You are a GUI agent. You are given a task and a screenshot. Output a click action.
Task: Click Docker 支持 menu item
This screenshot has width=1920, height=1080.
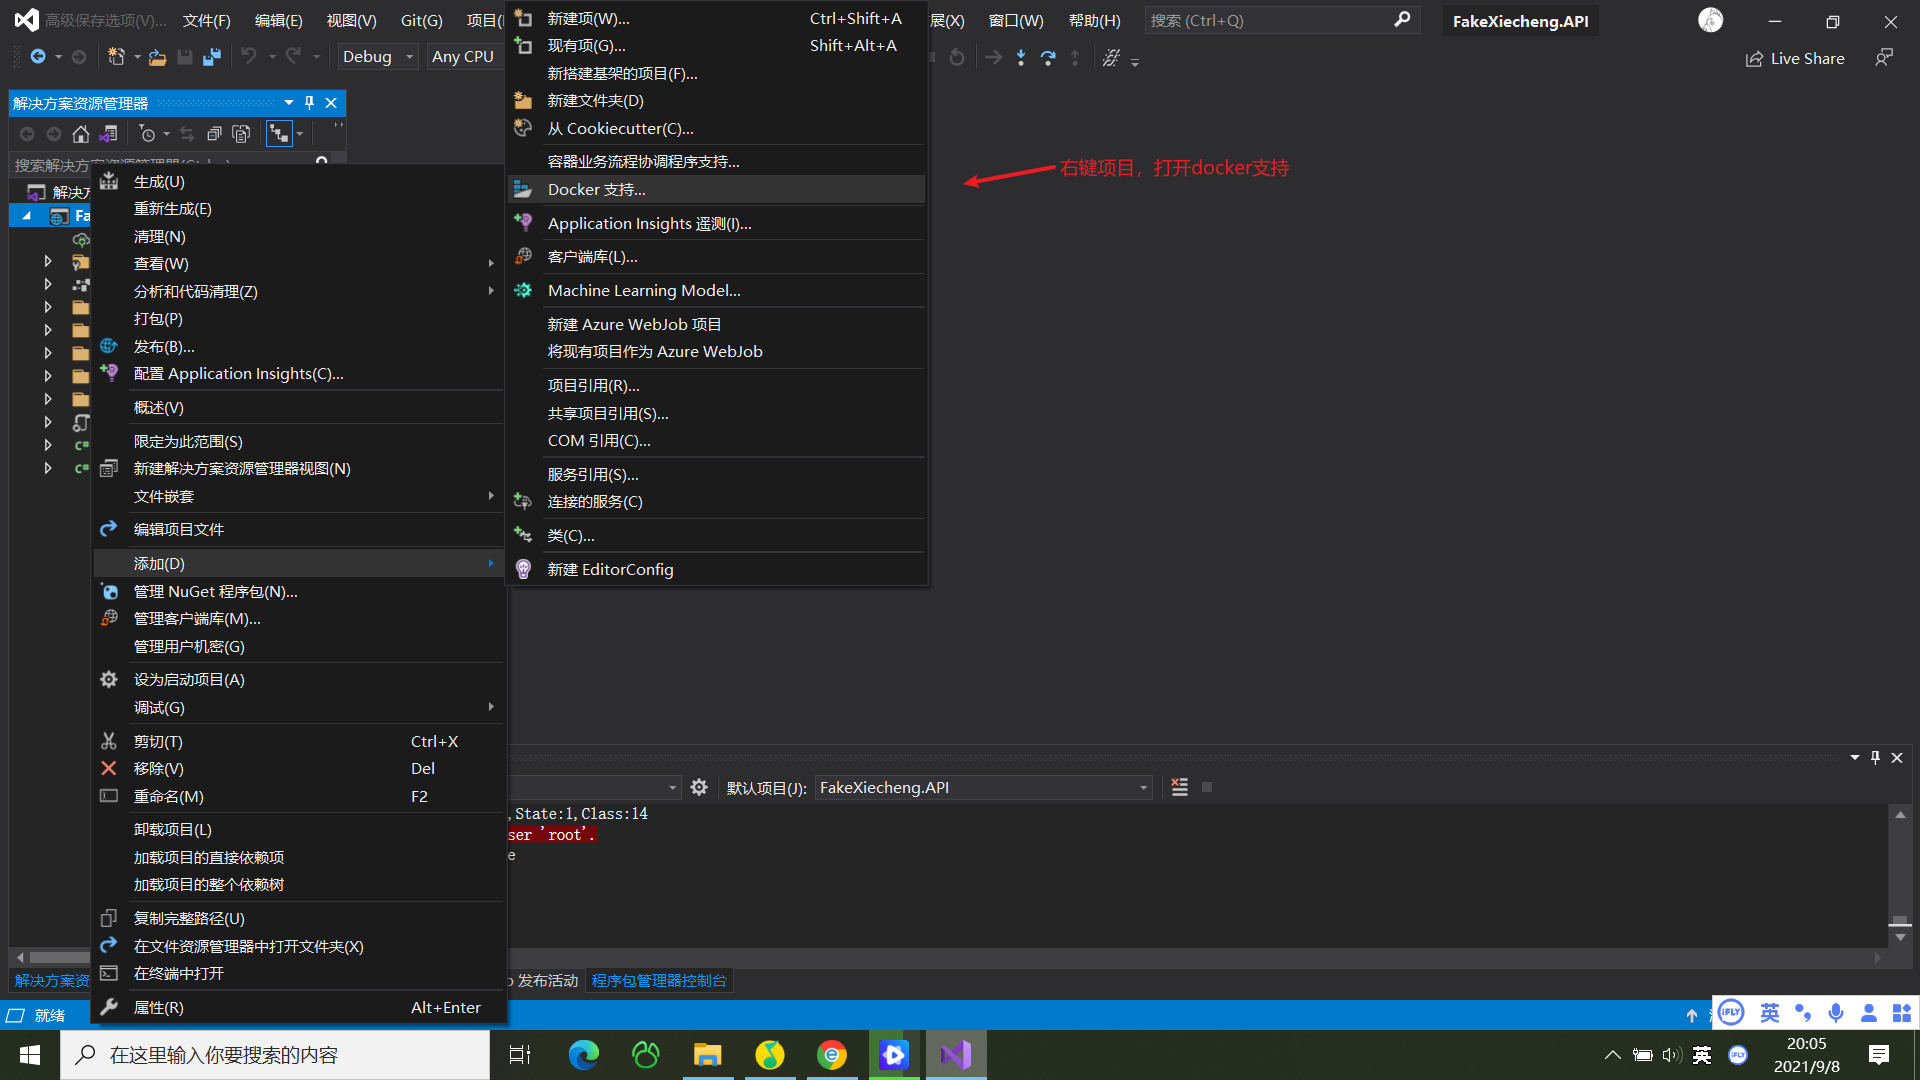(x=595, y=189)
